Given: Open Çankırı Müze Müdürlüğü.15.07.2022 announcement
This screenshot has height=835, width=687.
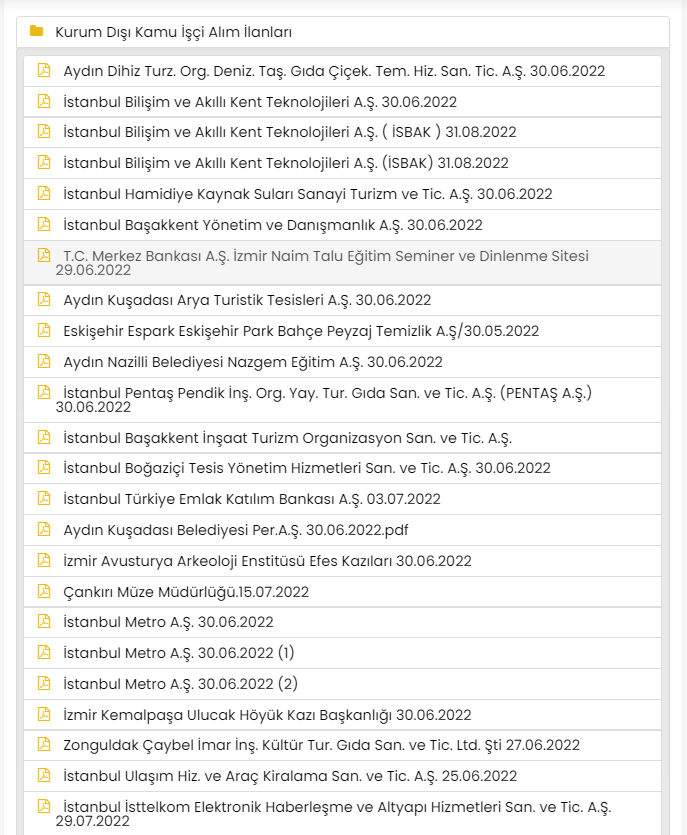Looking at the screenshot, I should [186, 591].
